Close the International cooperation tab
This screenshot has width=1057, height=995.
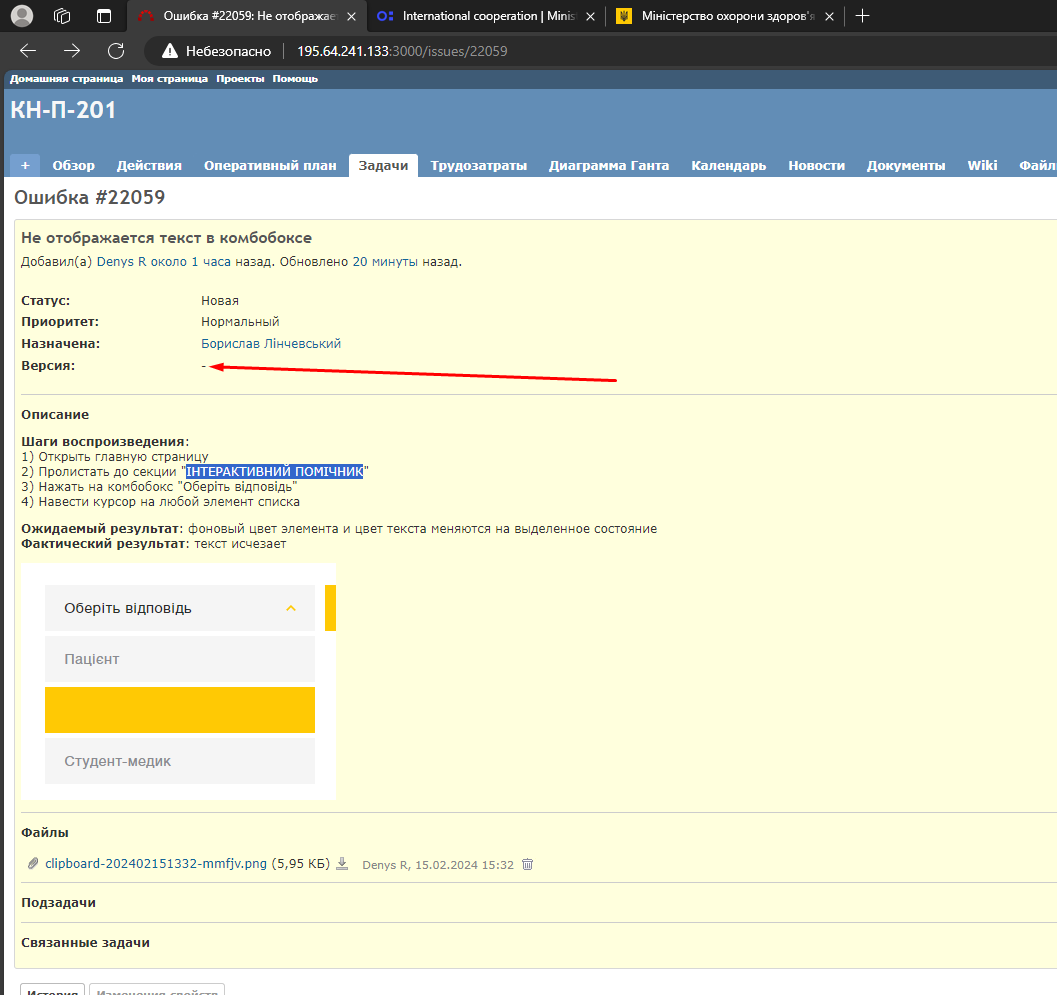point(590,16)
